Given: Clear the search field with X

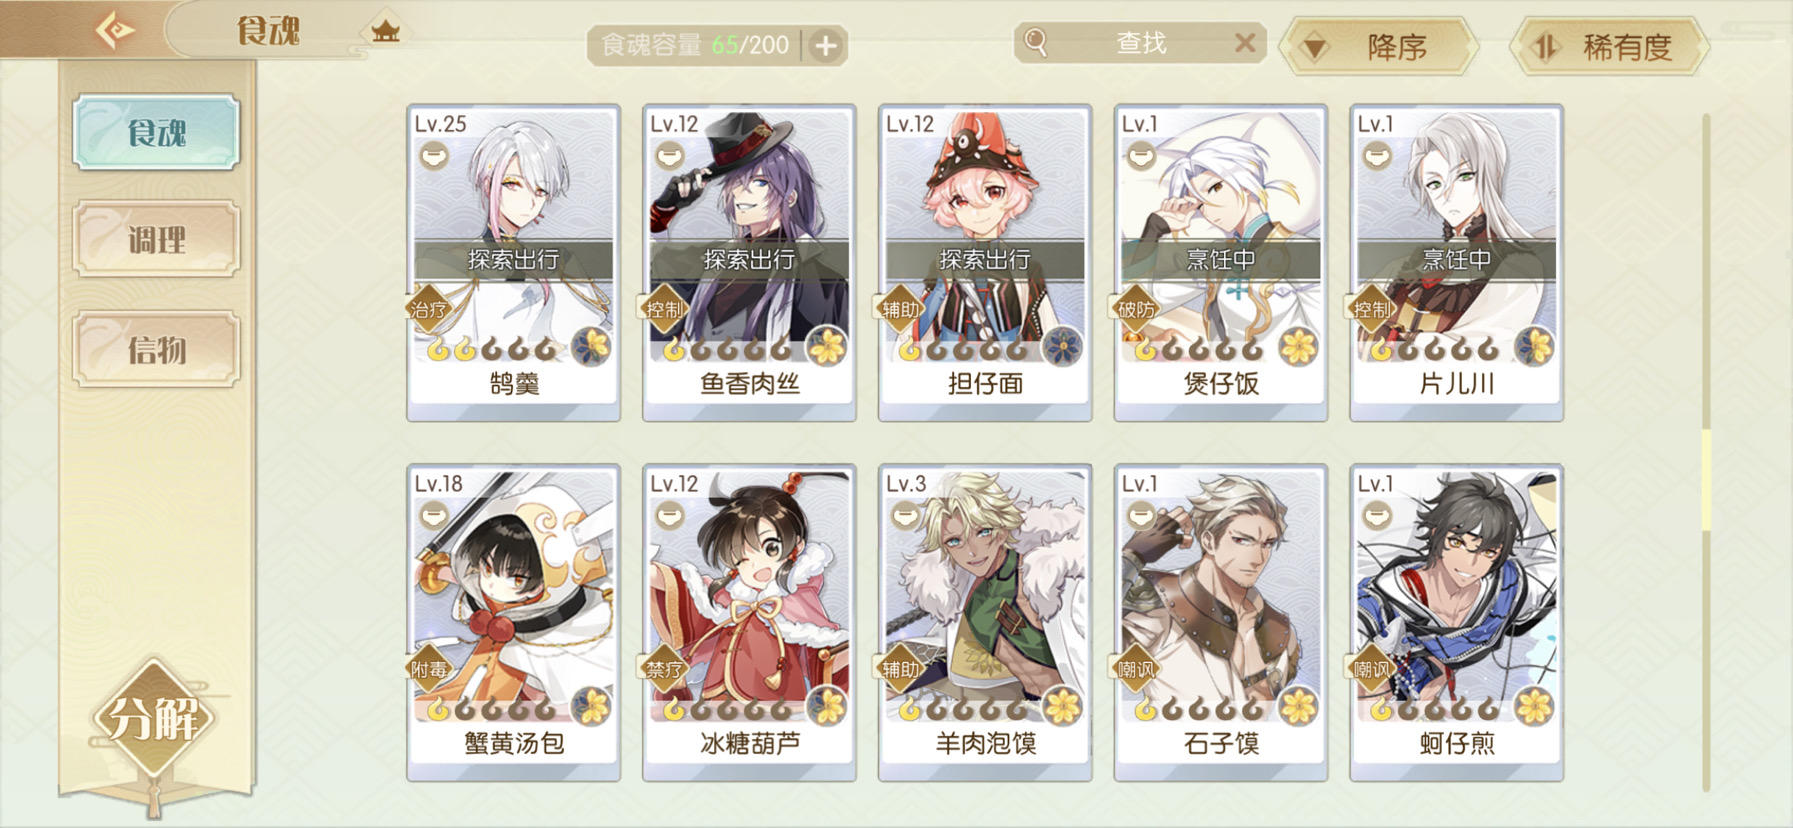Looking at the screenshot, I should [1244, 43].
